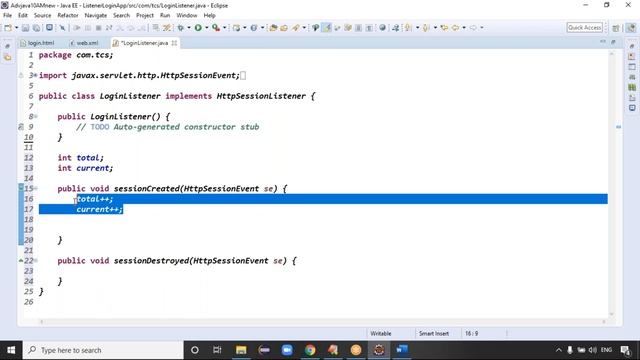
Task: Open the New dropdown arrow
Action: pos(17,28)
